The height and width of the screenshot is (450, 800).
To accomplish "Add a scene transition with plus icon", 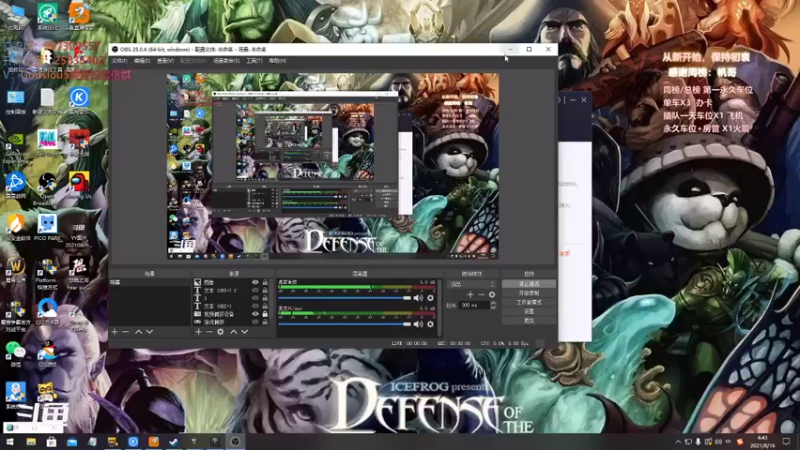I will click(470, 294).
